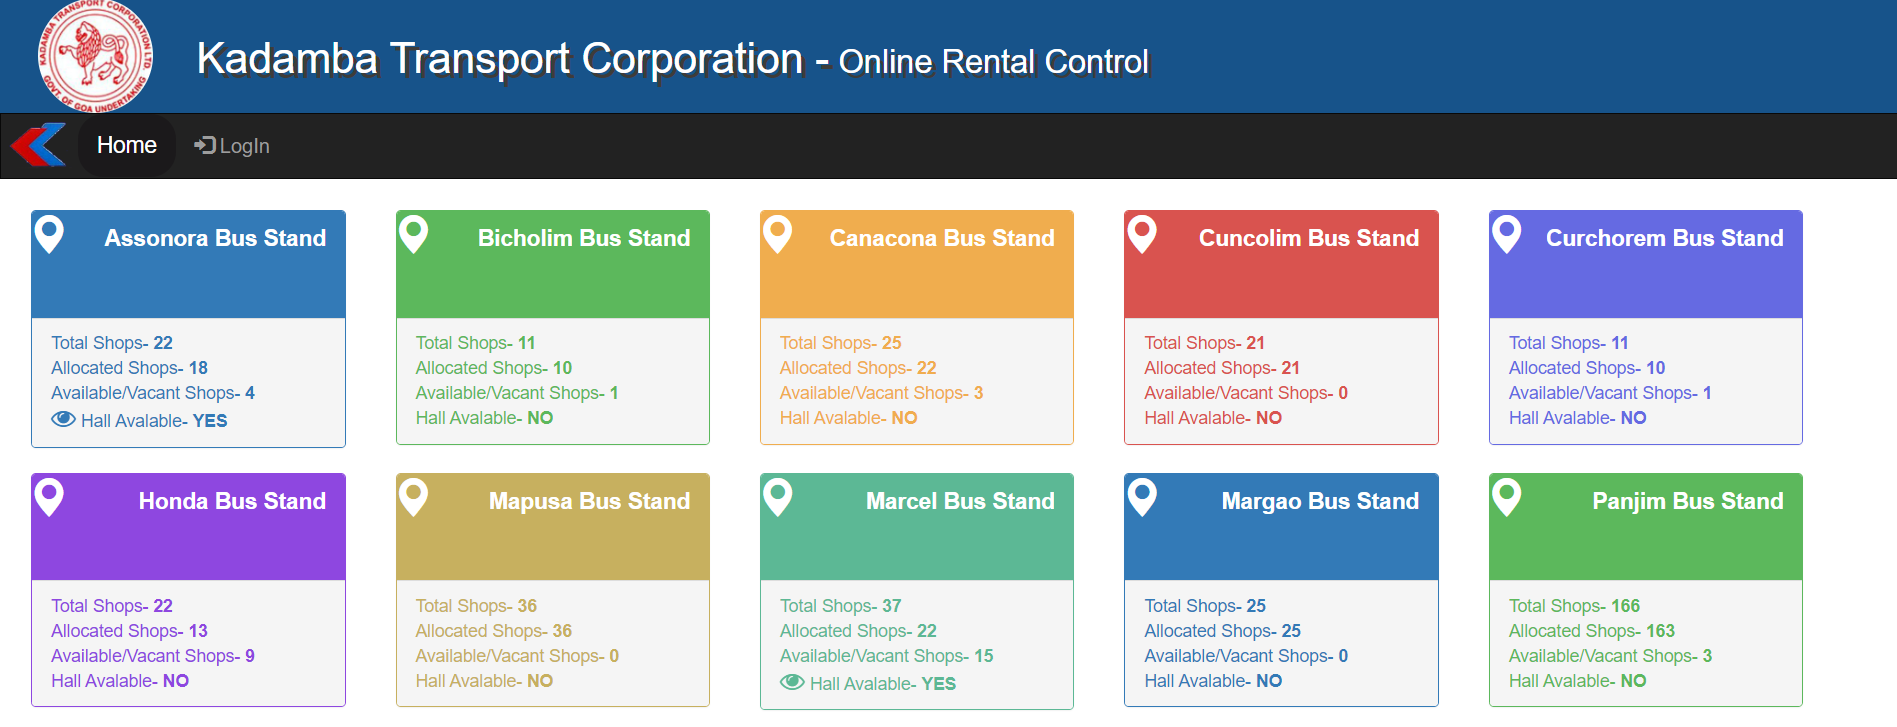Click the eye icon in Marcel hall row

[792, 683]
